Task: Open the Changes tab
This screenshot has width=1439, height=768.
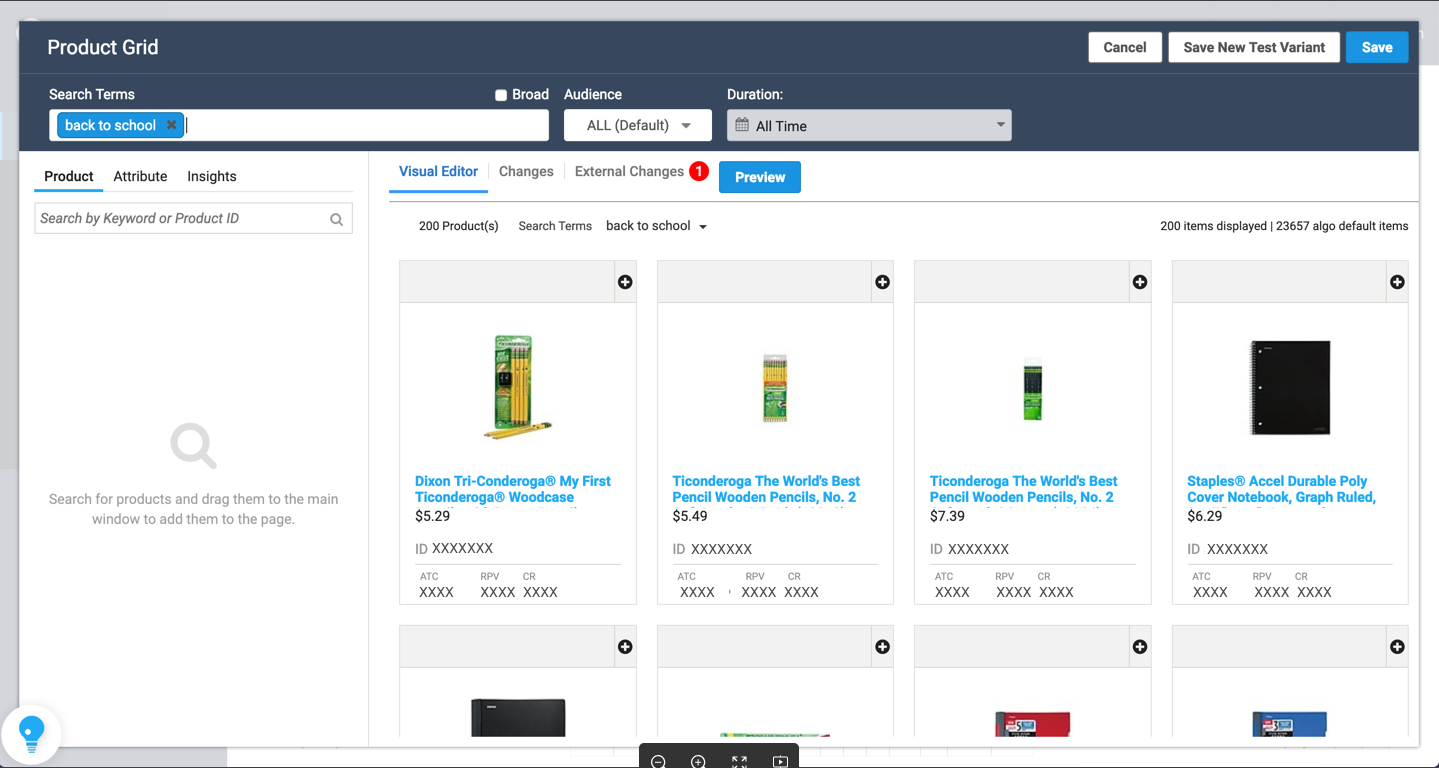Action: pos(526,171)
